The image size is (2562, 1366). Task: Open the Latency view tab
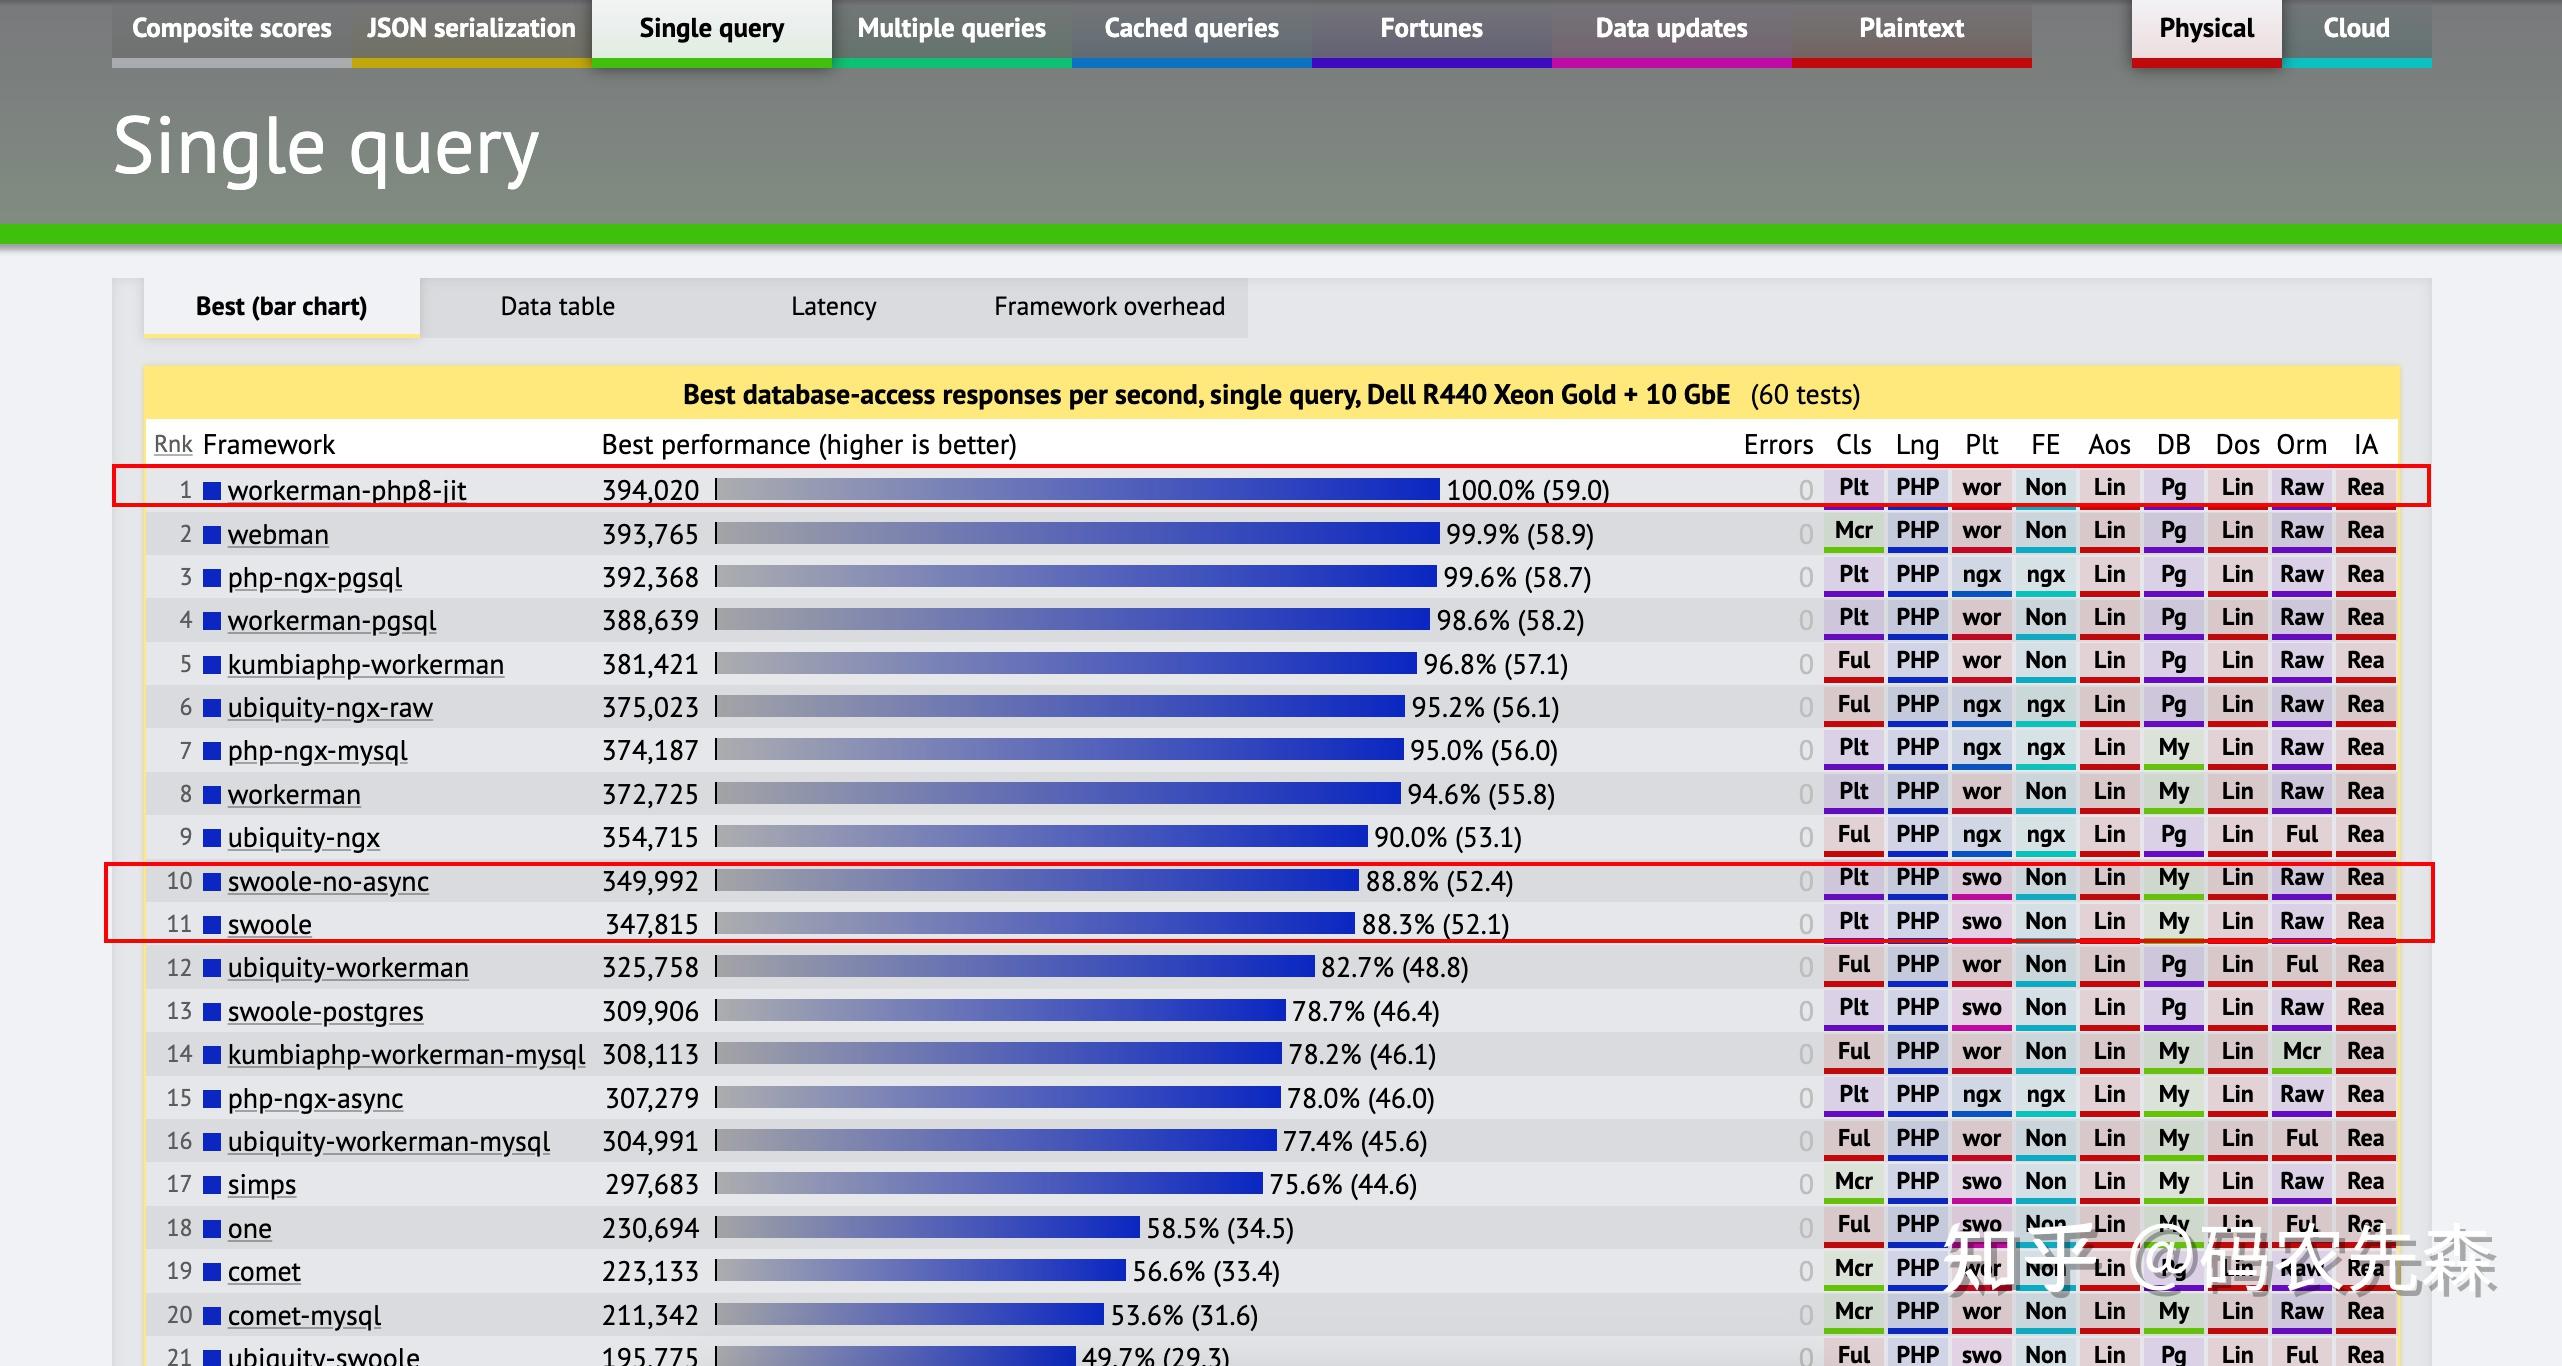click(x=833, y=306)
